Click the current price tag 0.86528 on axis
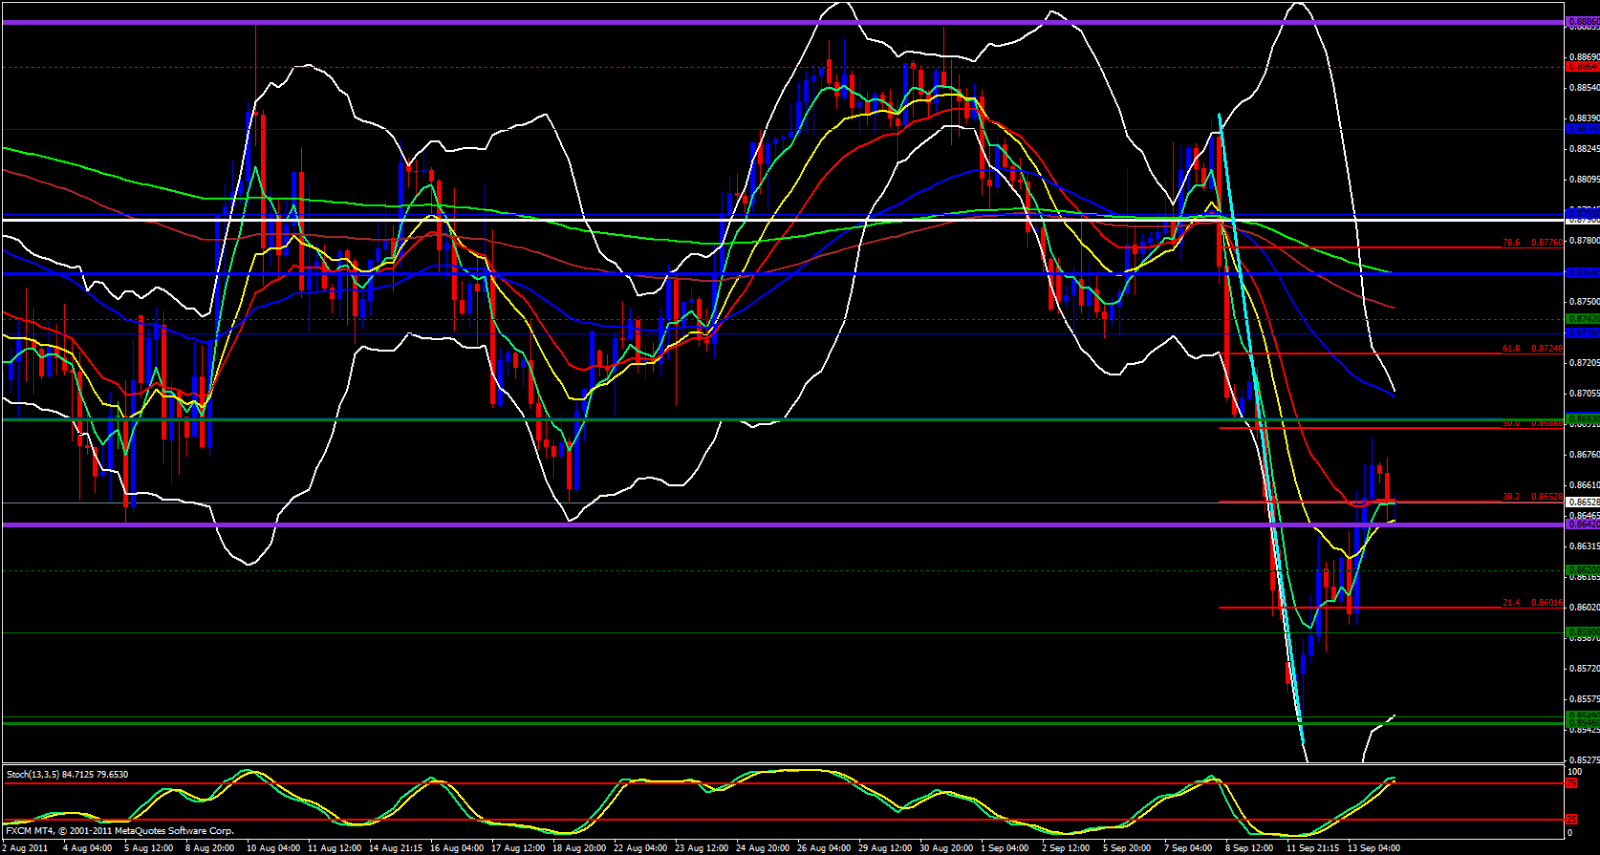The height and width of the screenshot is (855, 1600). point(1582,502)
